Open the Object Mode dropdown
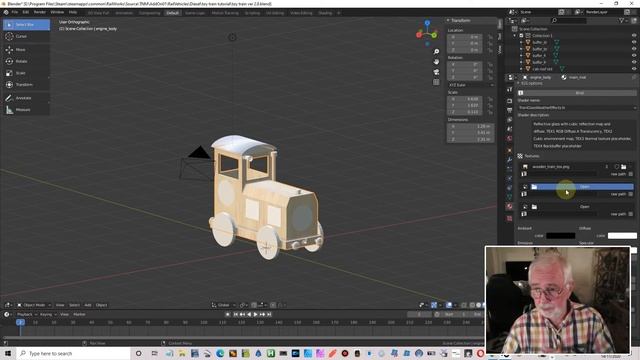This screenshot has height=360, width=640. (34, 305)
